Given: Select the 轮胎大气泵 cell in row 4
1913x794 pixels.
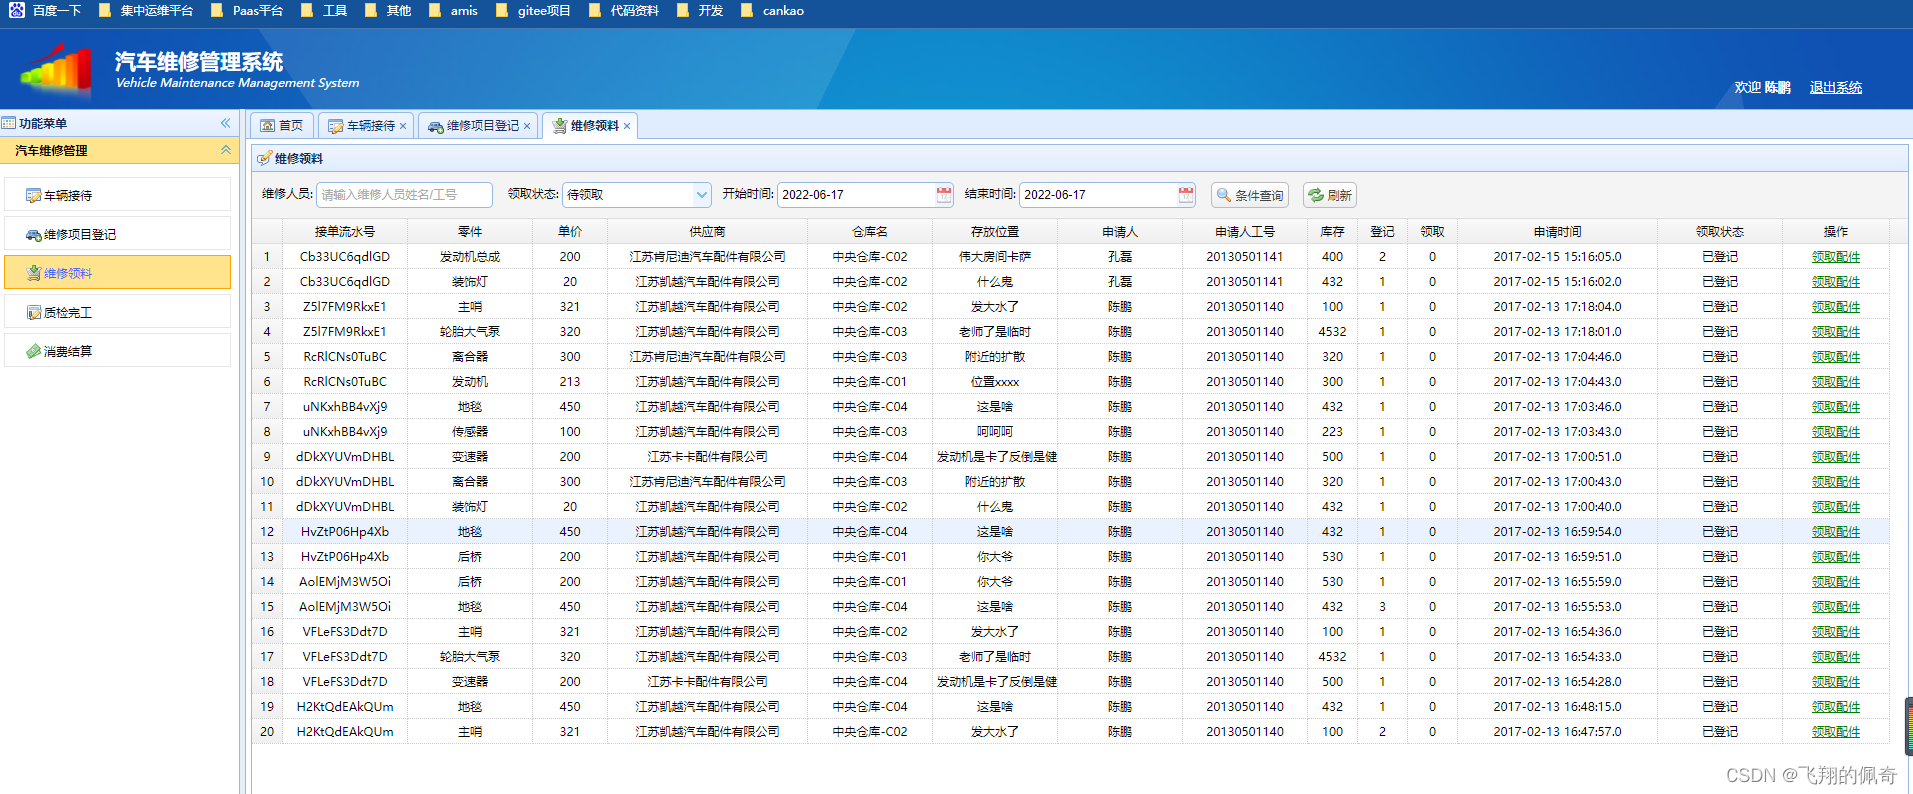Looking at the screenshot, I should tap(470, 332).
